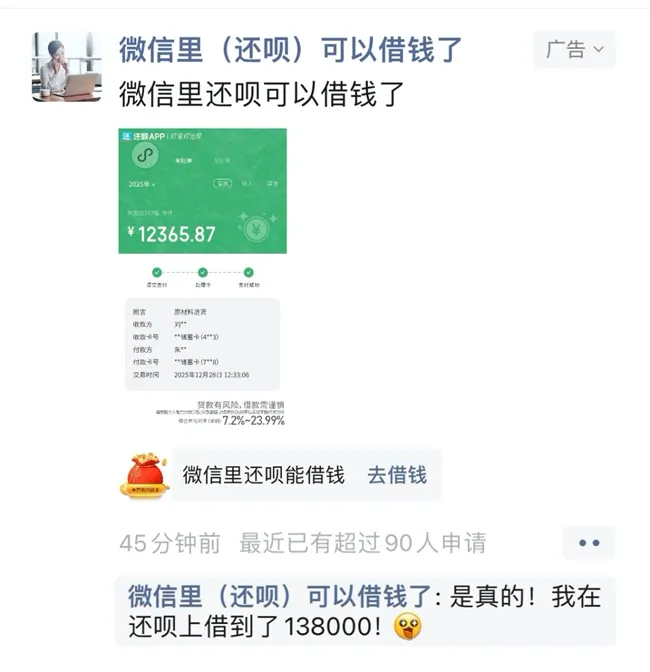
Task: Open advertiser name 微信里（还呗）可以借钱了 at top
Action: (x=291, y=50)
